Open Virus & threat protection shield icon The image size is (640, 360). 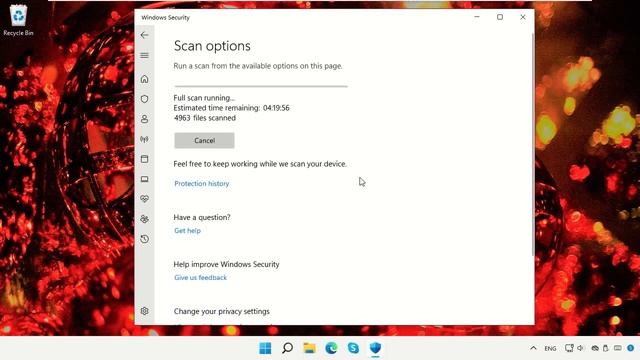coord(144,99)
